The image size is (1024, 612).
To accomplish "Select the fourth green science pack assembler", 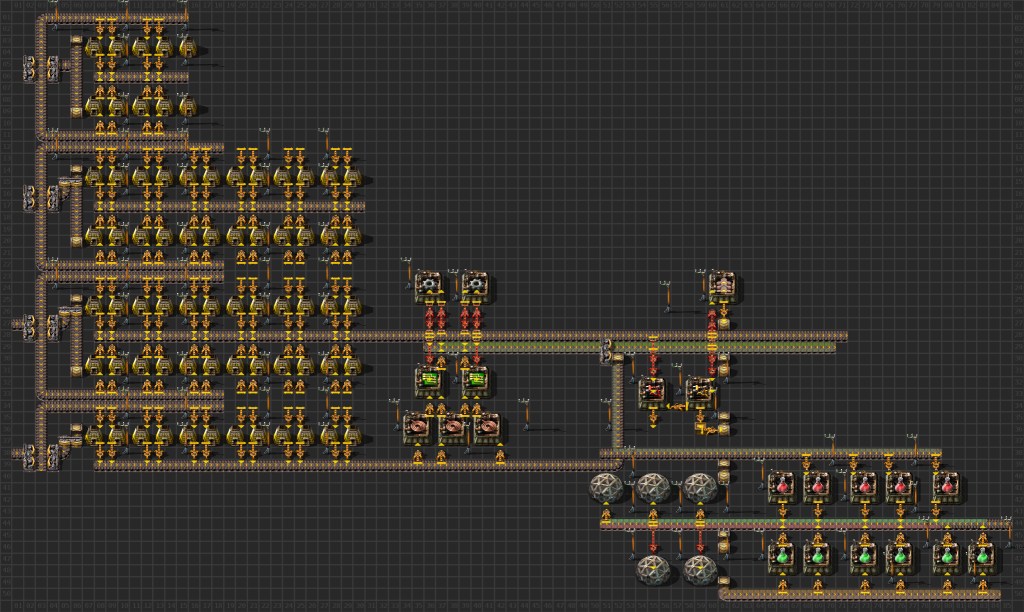I will (899, 558).
